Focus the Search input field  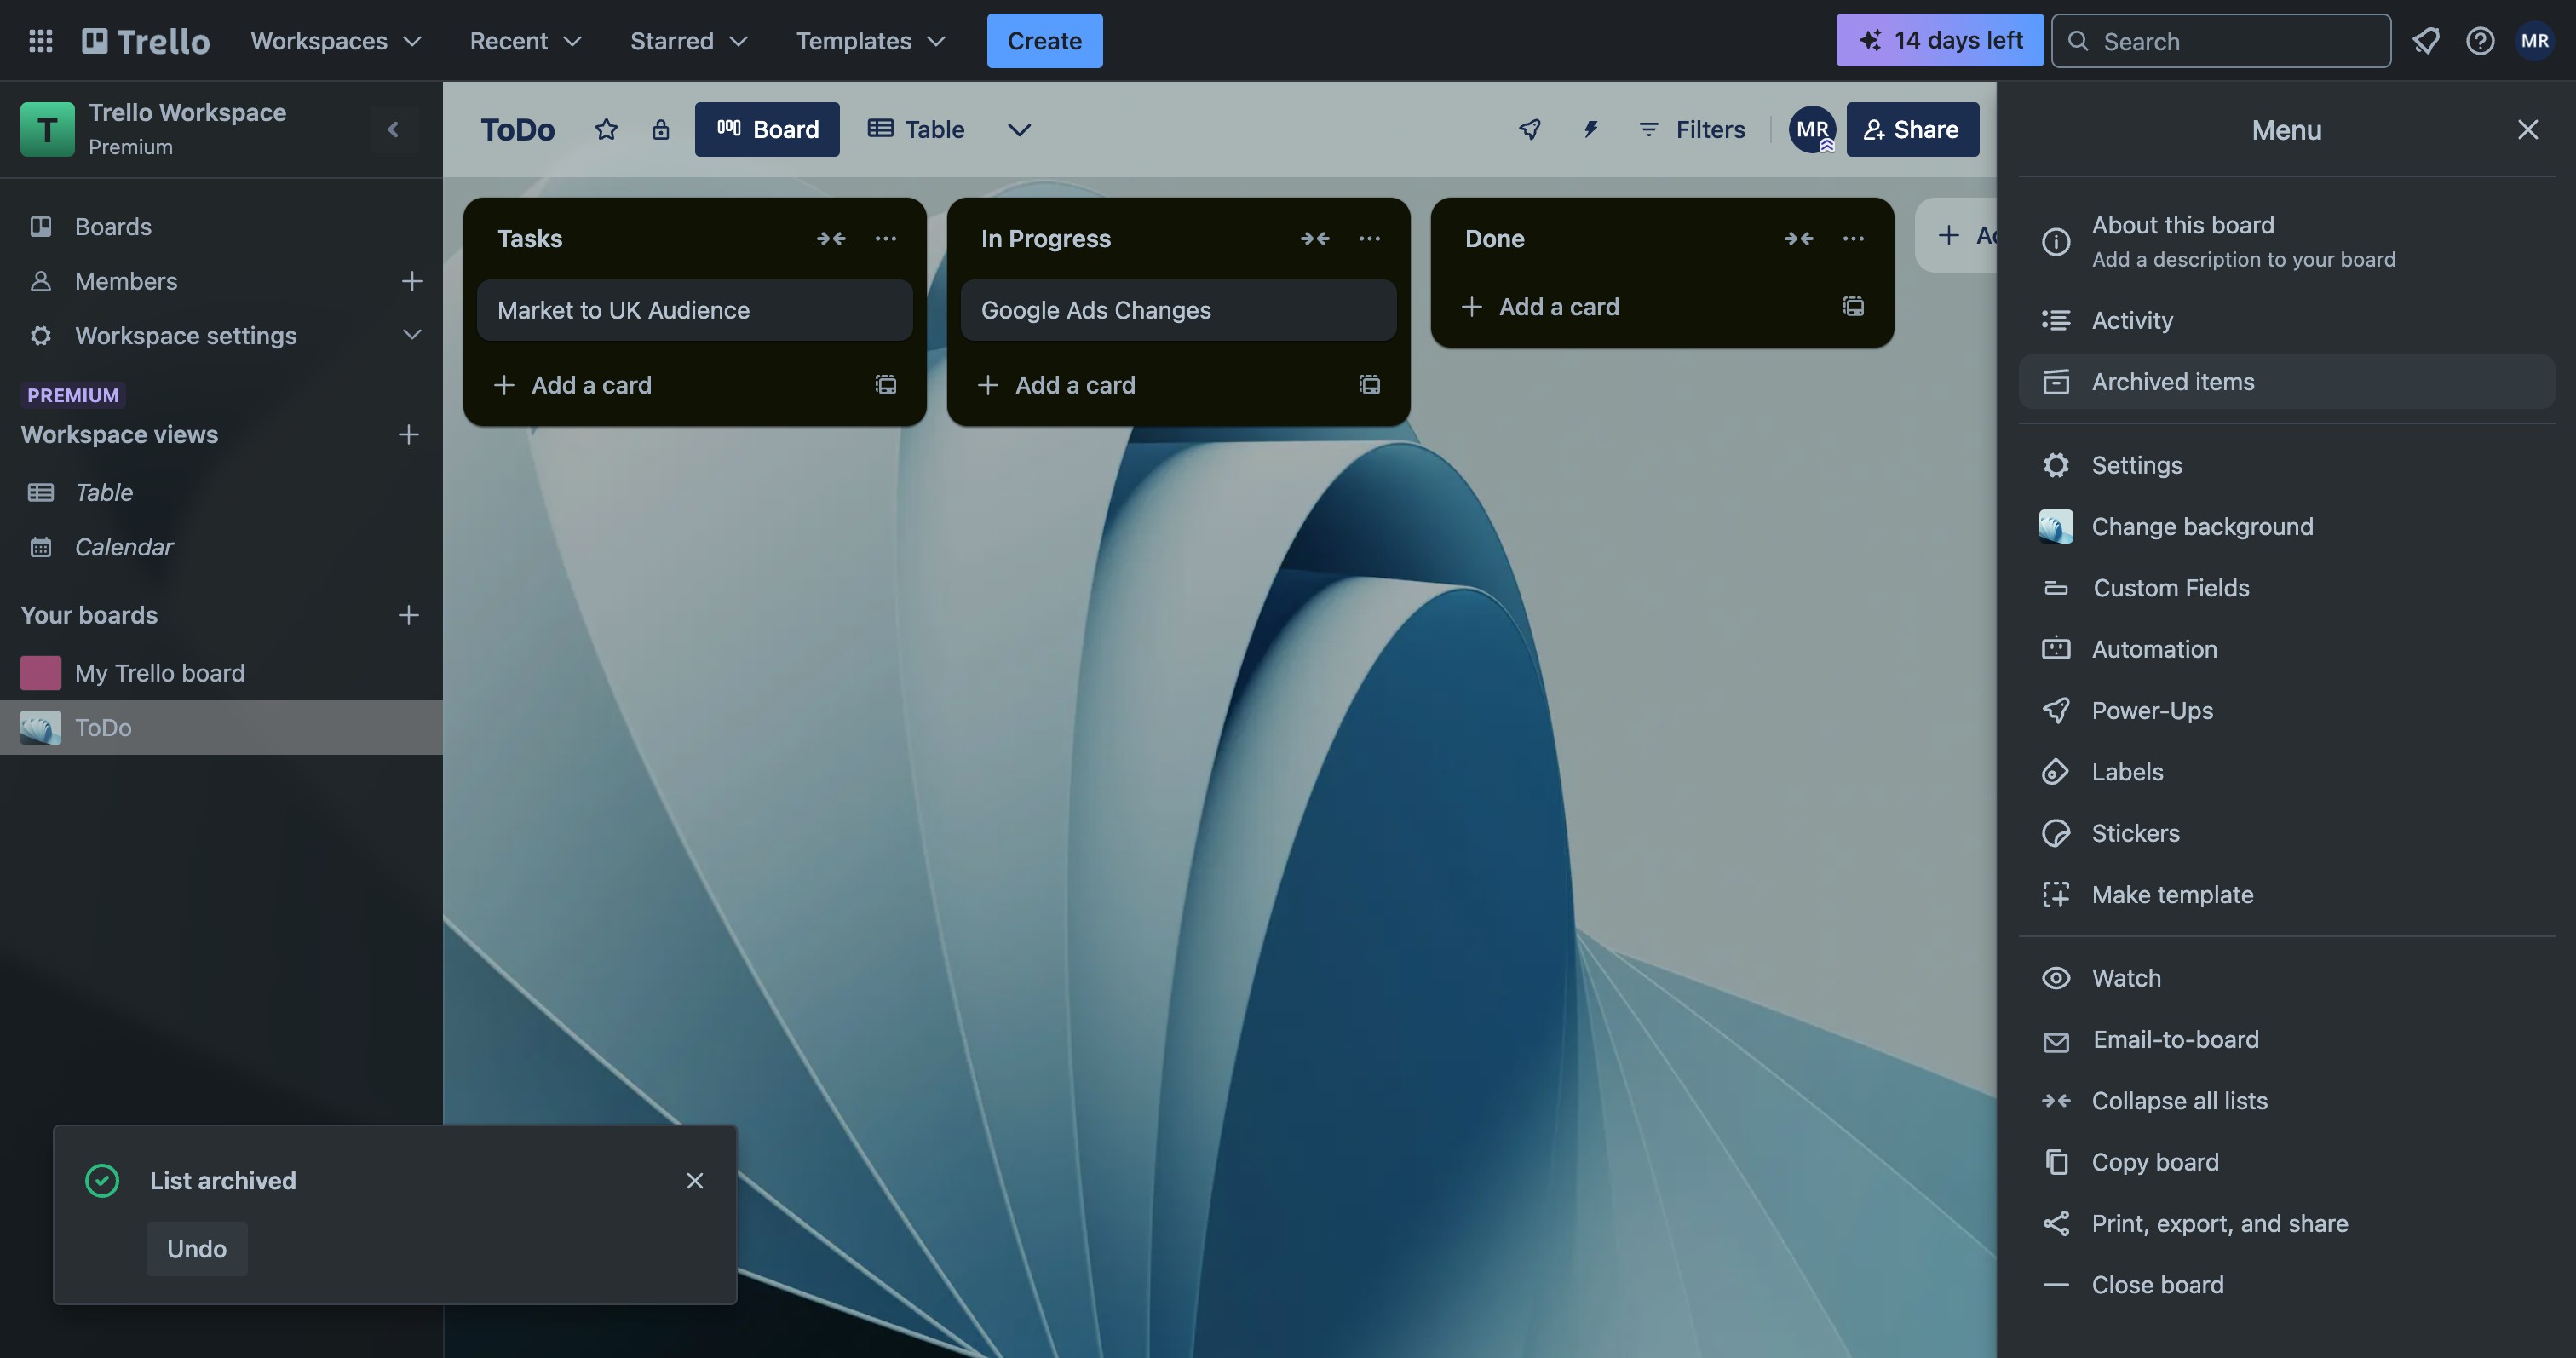click(2221, 41)
